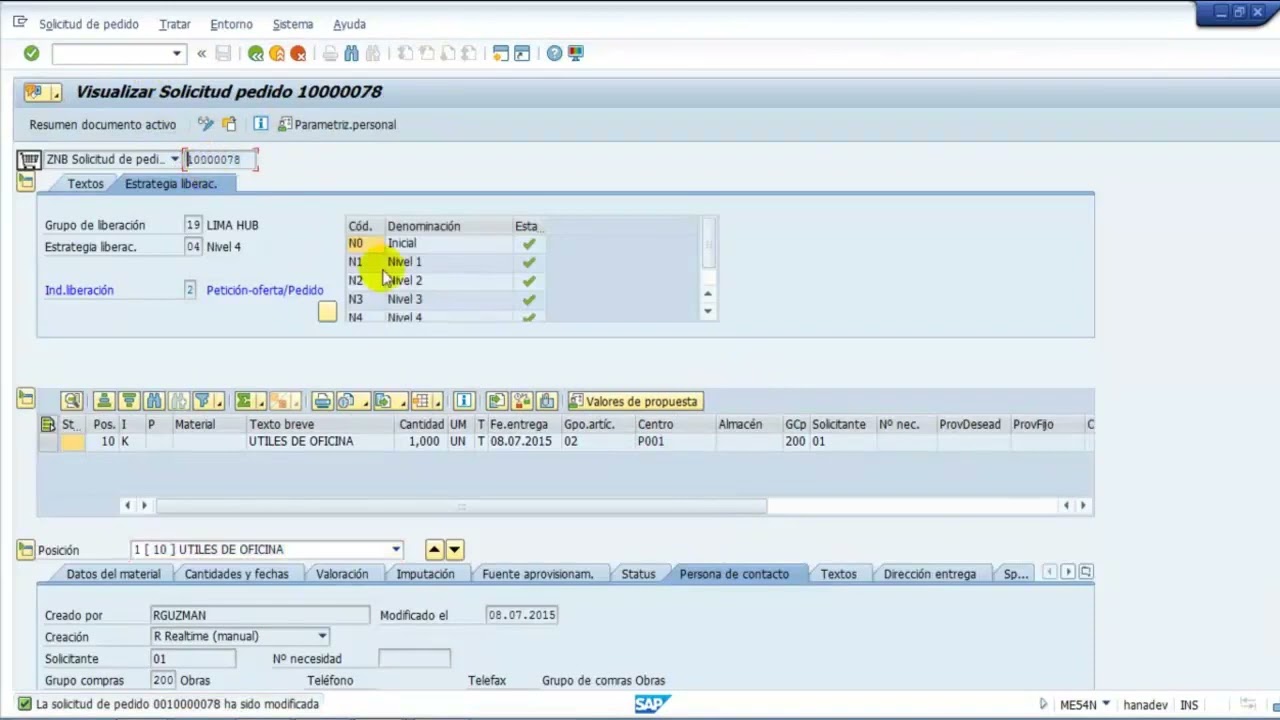The width and height of the screenshot is (1280, 720).
Task: Open the Valoración tab
Action: point(342,574)
